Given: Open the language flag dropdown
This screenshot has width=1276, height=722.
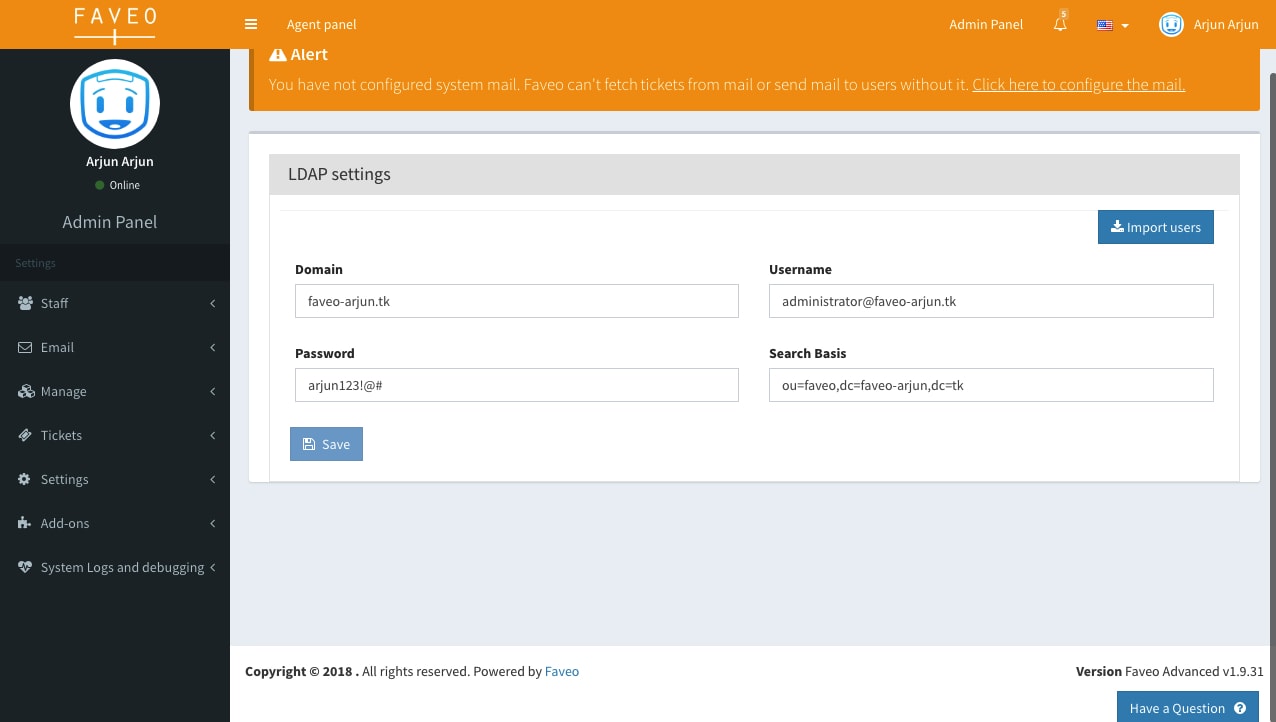Looking at the screenshot, I should [1110, 25].
